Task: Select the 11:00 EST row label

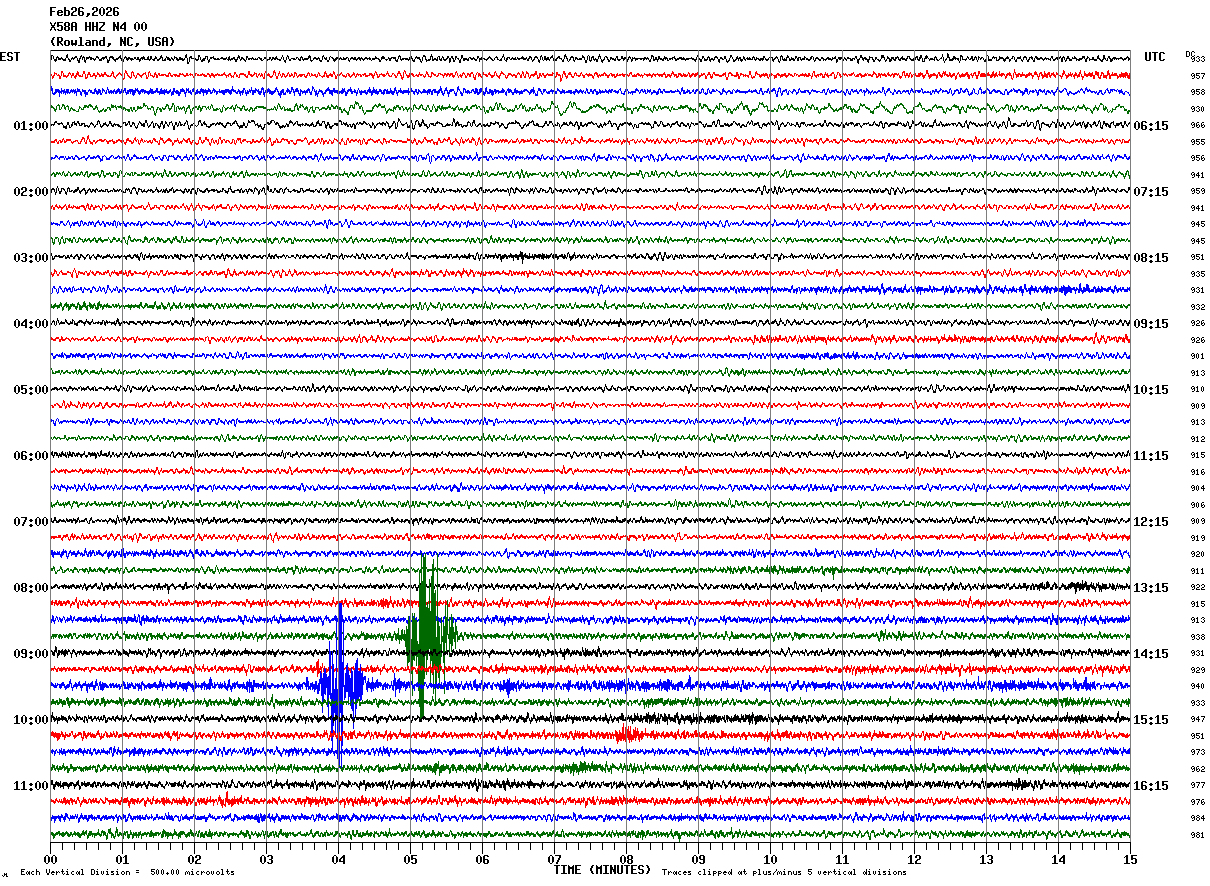Action: click(31, 786)
